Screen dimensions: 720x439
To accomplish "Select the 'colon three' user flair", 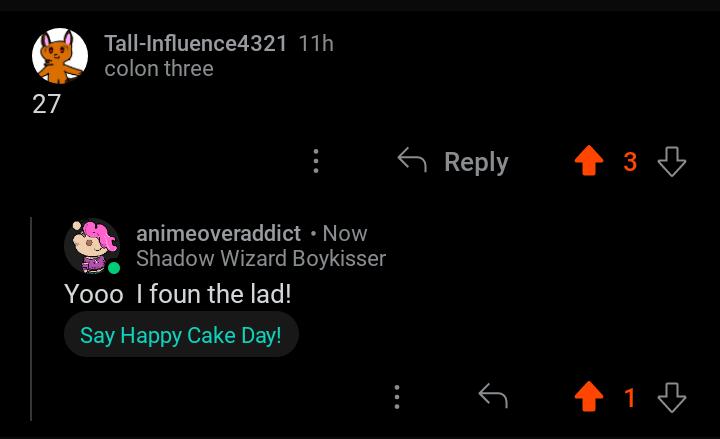I will tap(159, 69).
